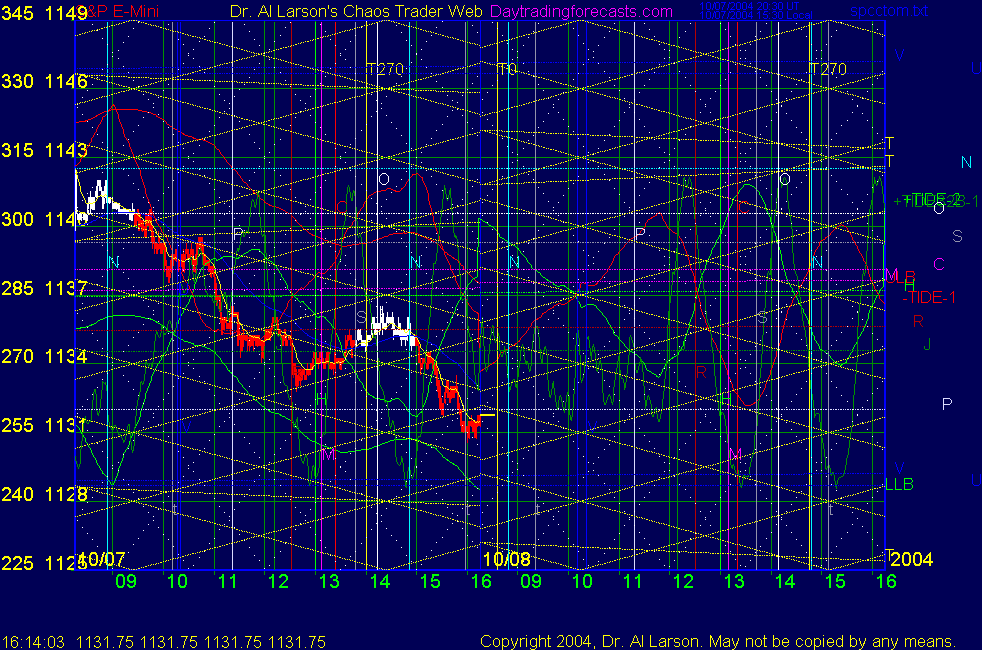
Task: Click the "315 1143" price axis label
Action: 44,150
